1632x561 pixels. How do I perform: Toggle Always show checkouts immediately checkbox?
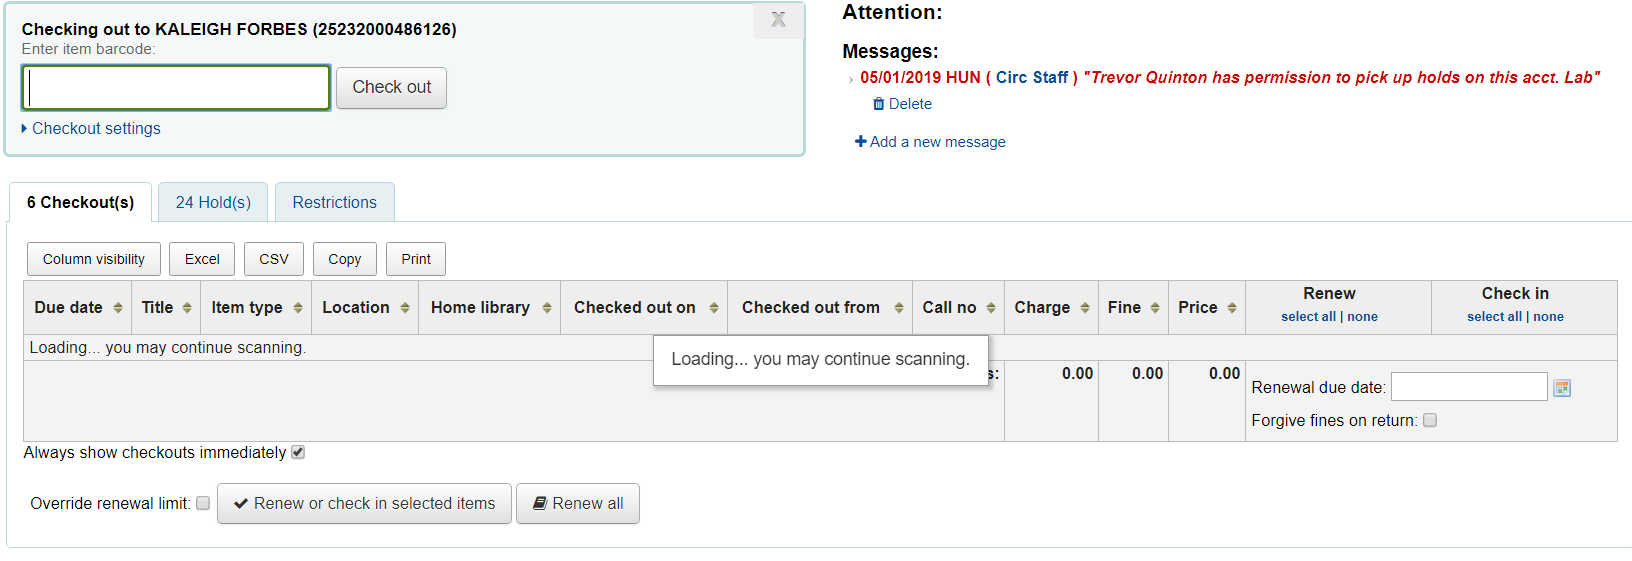point(298,453)
